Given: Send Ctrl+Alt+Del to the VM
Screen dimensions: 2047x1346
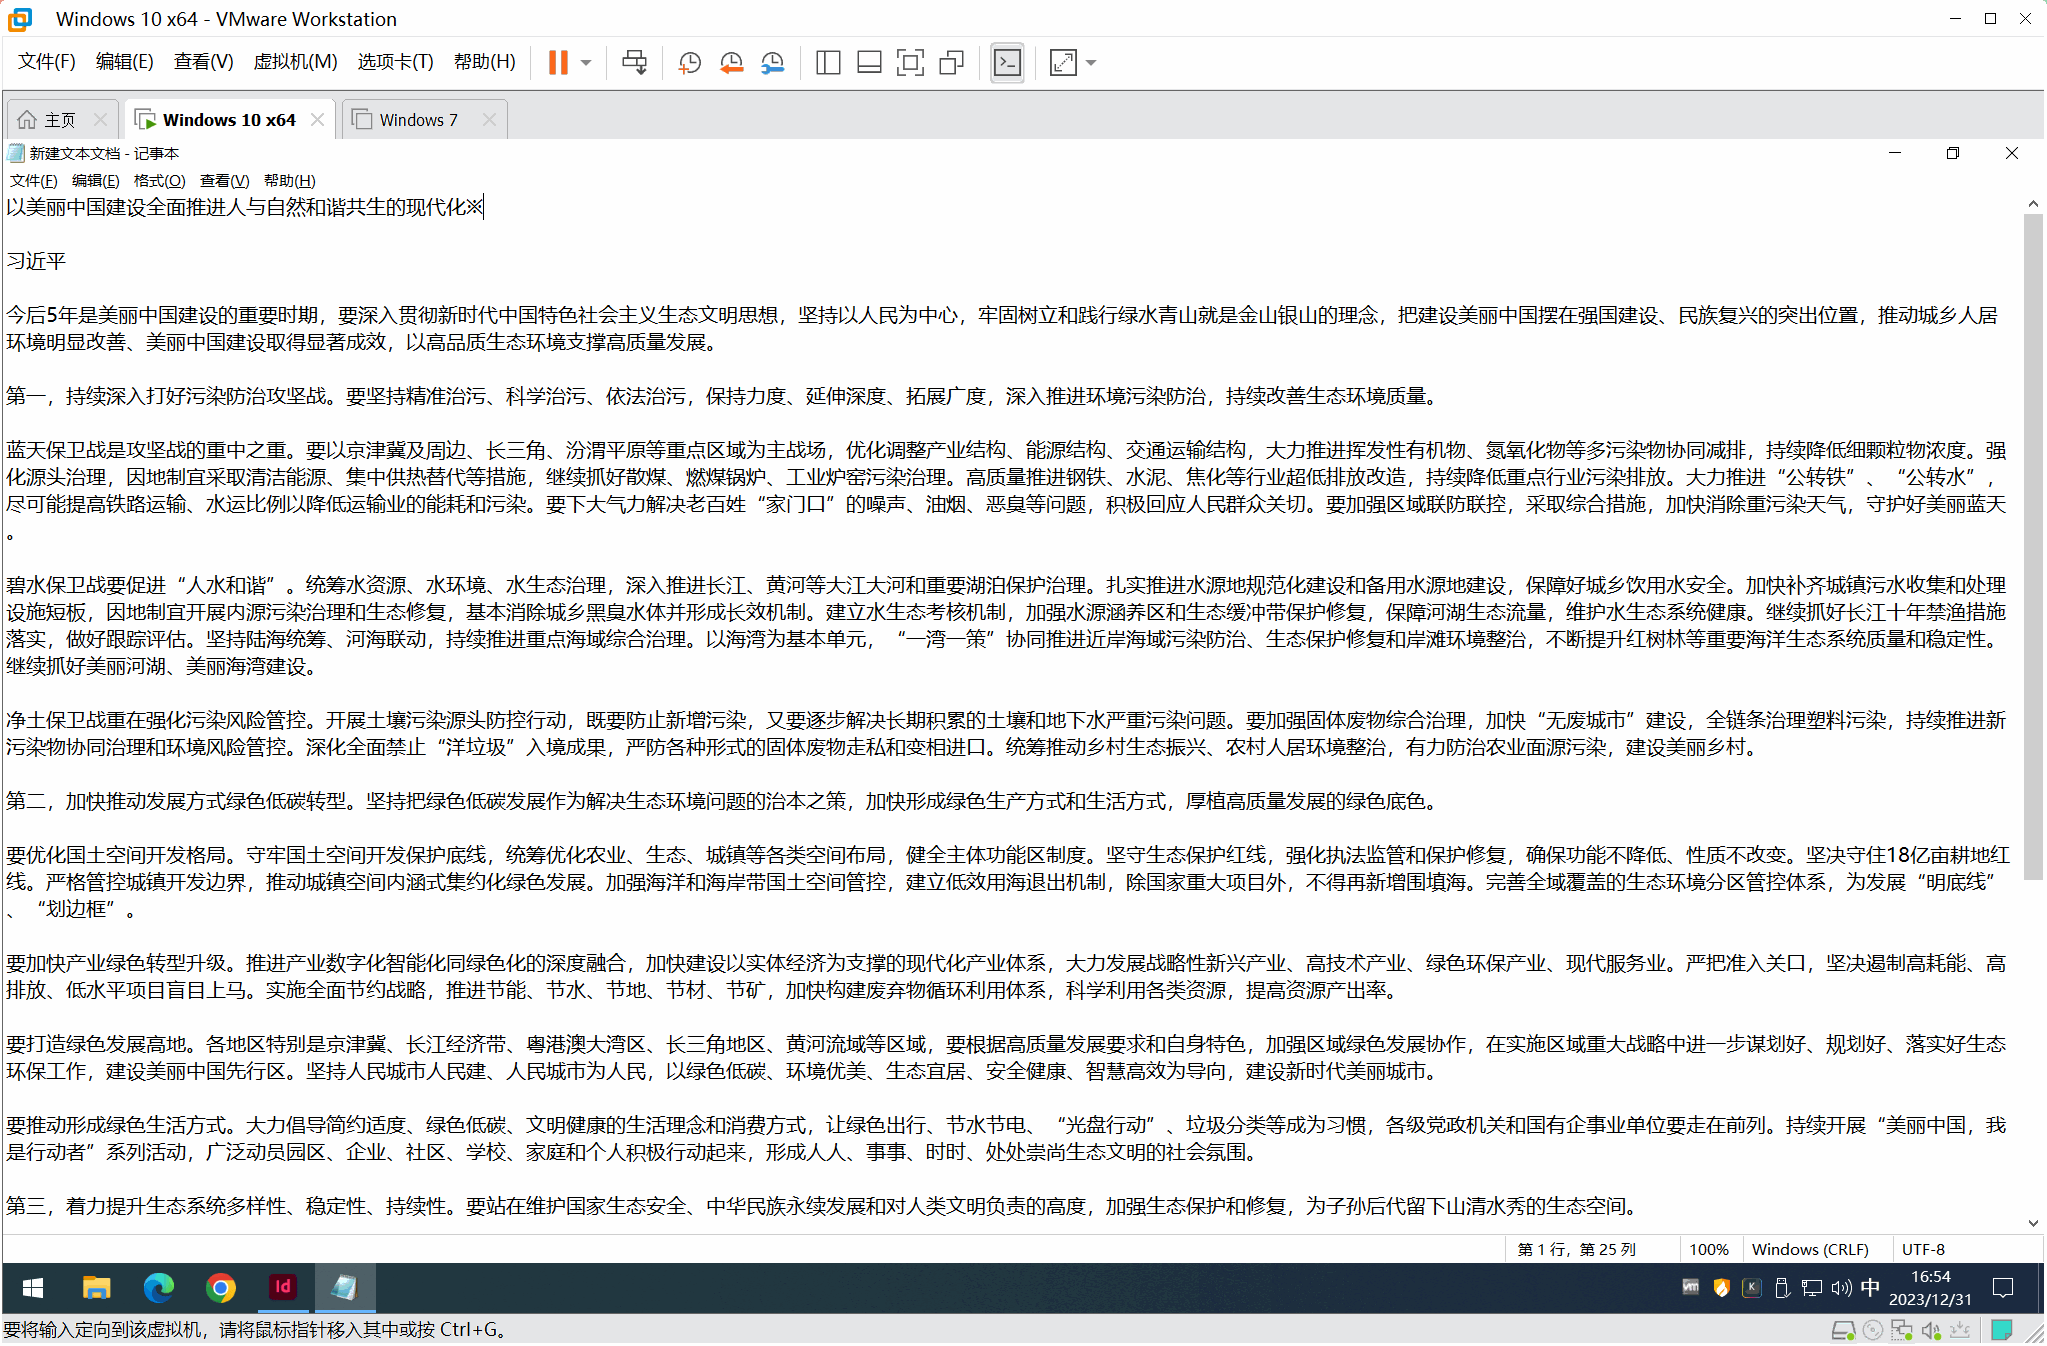Looking at the screenshot, I should coord(634,63).
